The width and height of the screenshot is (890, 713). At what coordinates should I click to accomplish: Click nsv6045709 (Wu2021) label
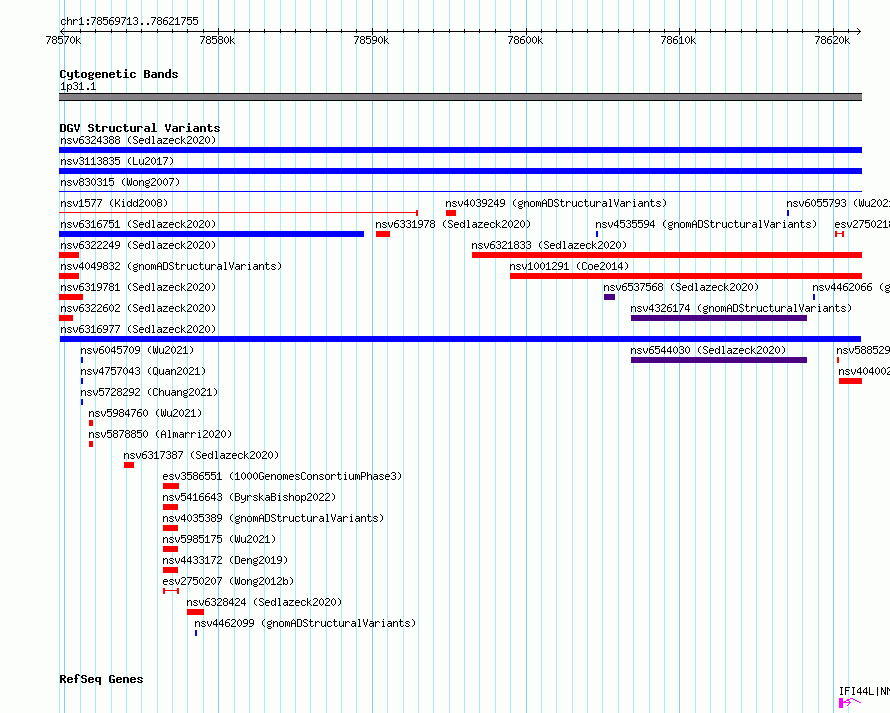137,350
